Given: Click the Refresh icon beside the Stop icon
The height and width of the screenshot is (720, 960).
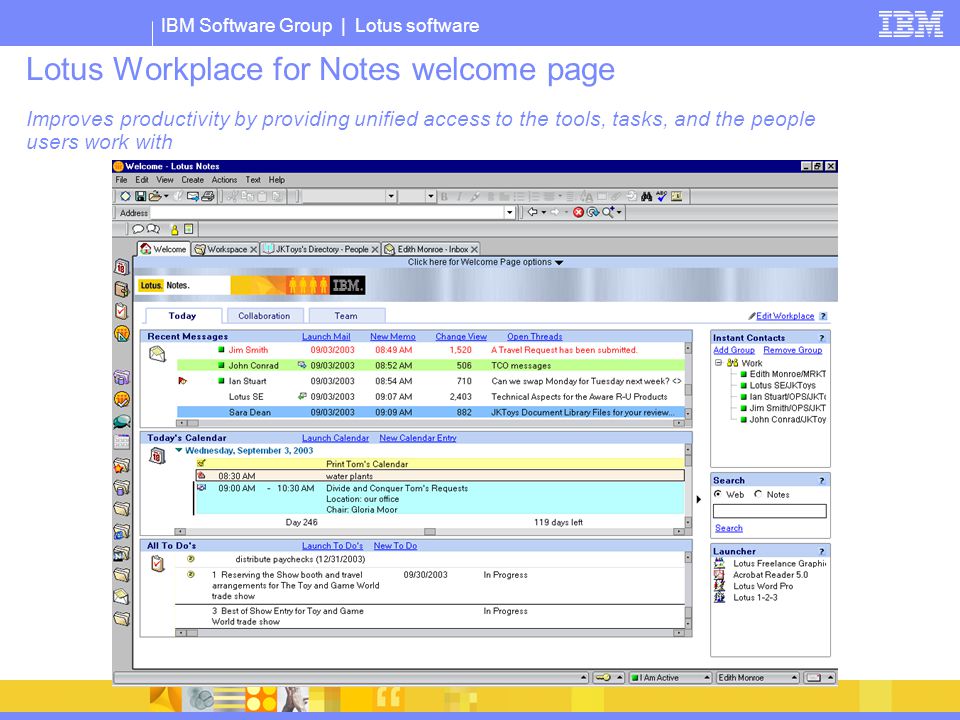Looking at the screenshot, I should click(593, 212).
